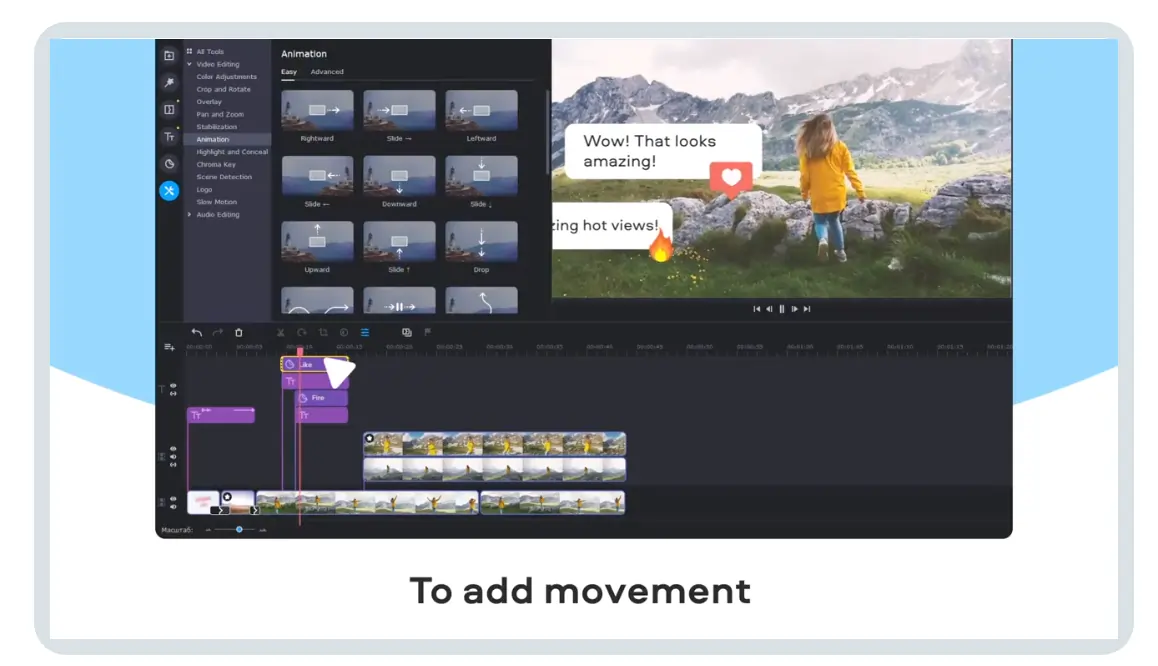Screen dimensions: 1158x666
Task: Jump to the end of the video
Action: [x=807, y=309]
